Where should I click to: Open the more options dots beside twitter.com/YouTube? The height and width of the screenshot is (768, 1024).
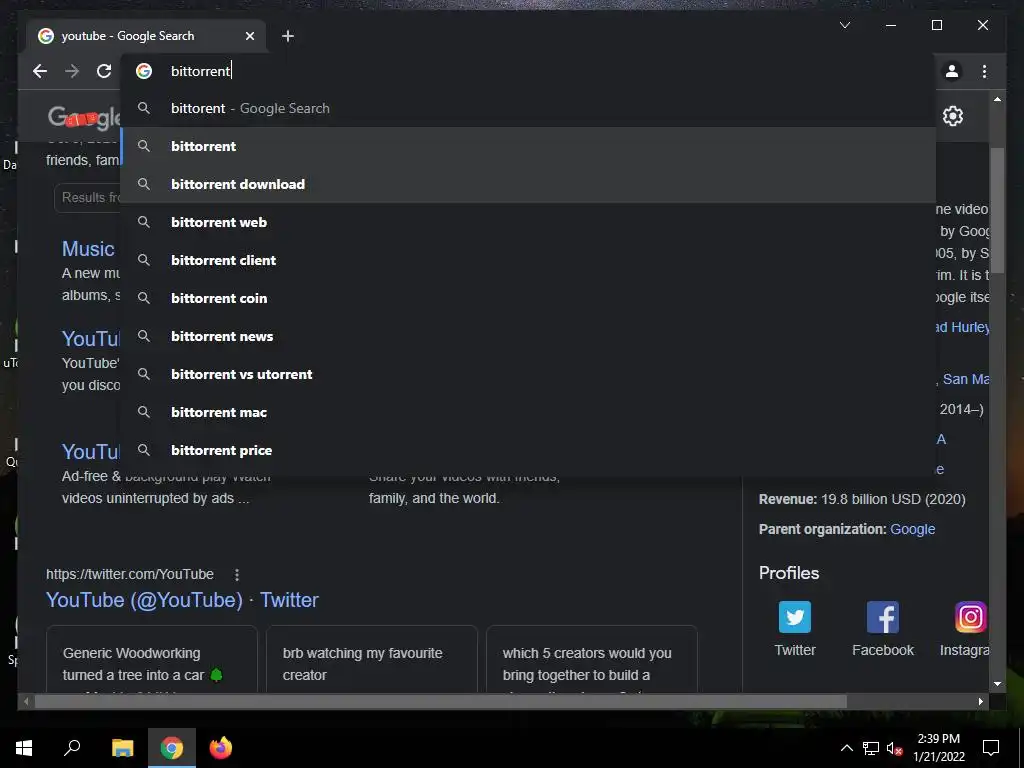[x=236, y=575]
